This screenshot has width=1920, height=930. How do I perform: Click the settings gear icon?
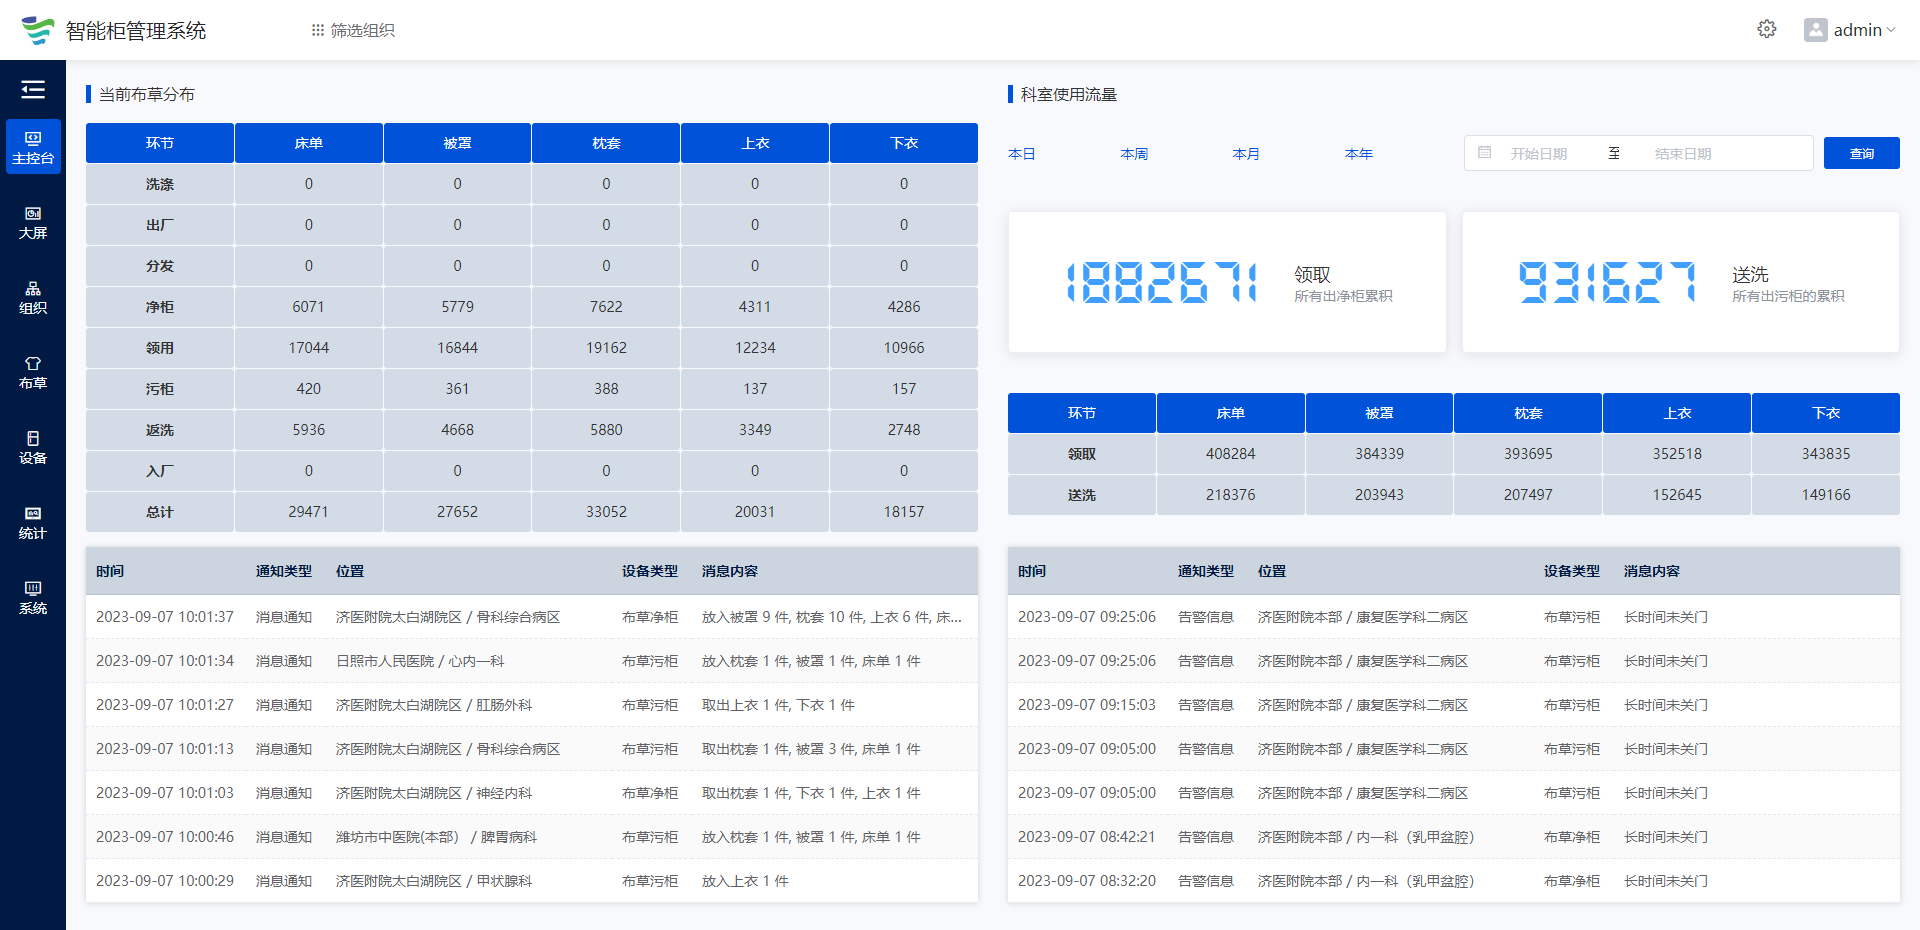(1767, 29)
